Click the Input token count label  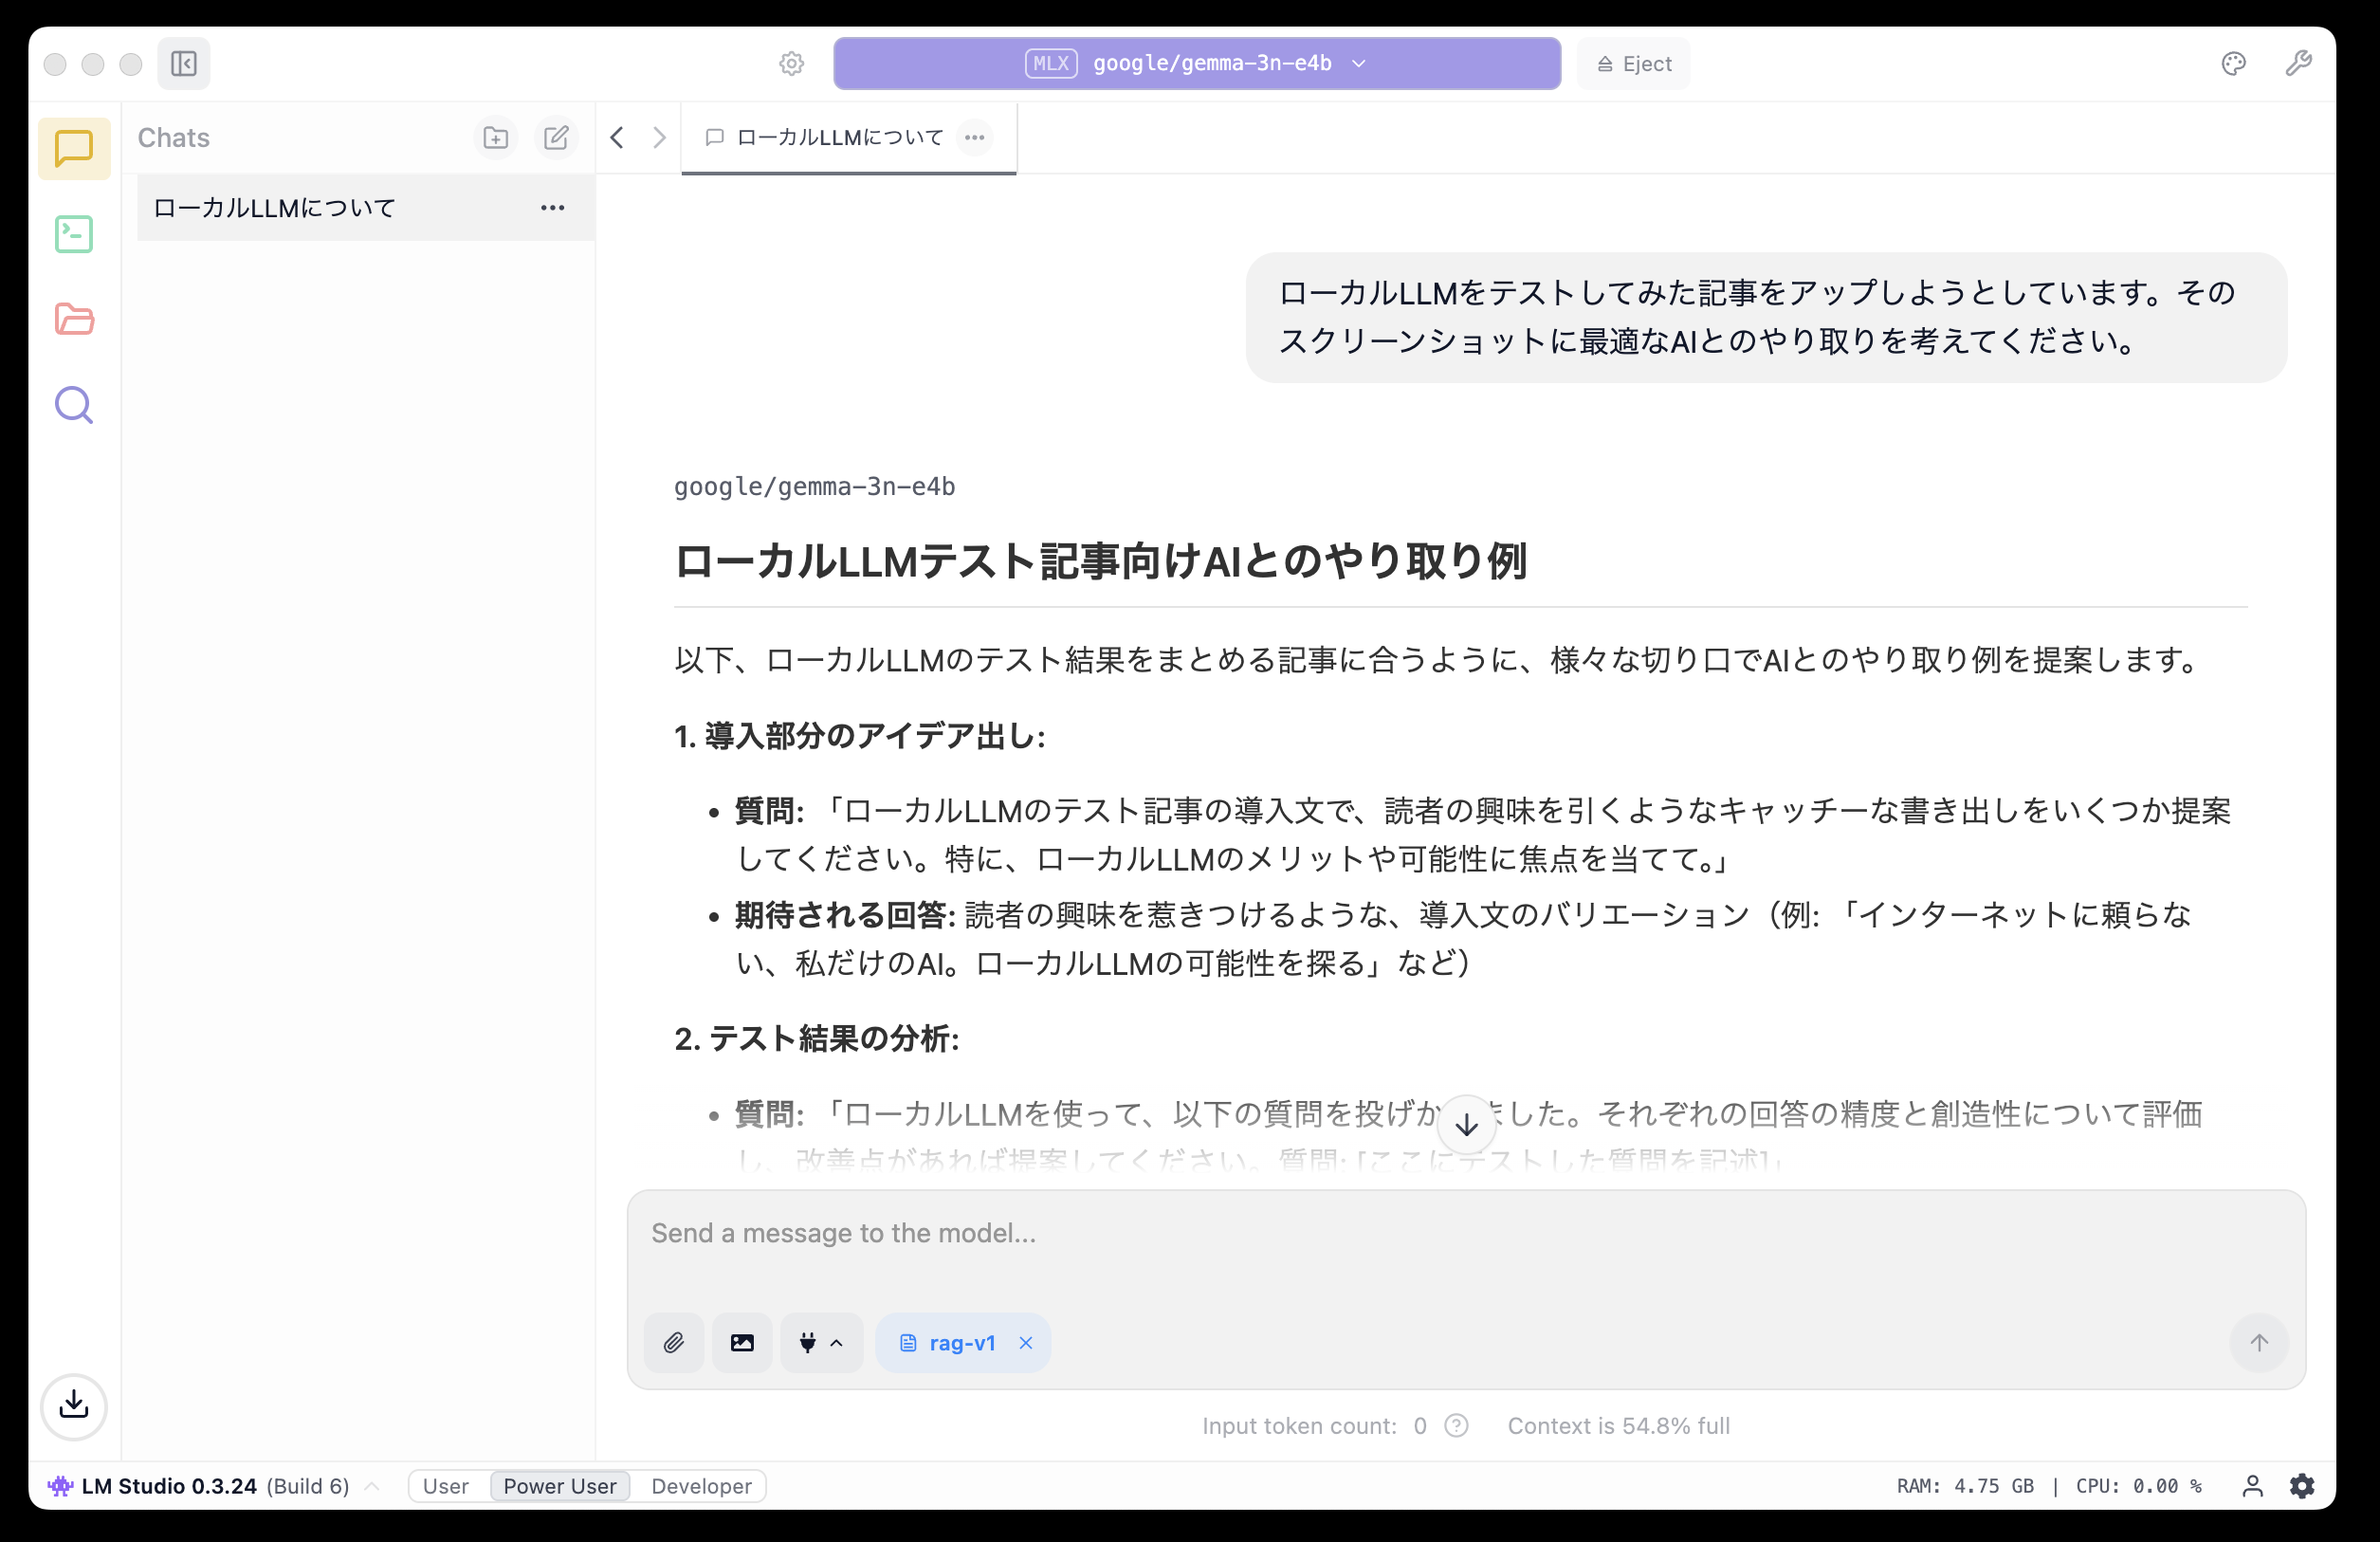(x=1299, y=1426)
